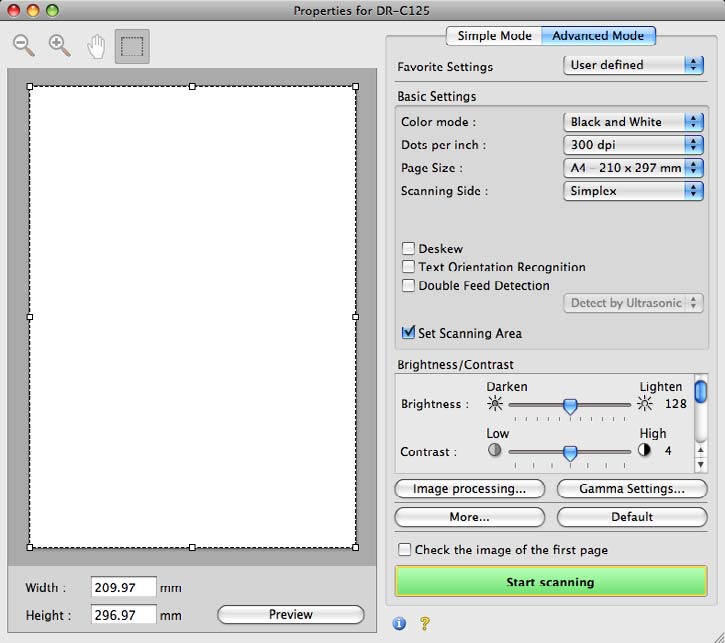Click the right-middle scan area handle
The image size is (725, 643).
(x=356, y=317)
